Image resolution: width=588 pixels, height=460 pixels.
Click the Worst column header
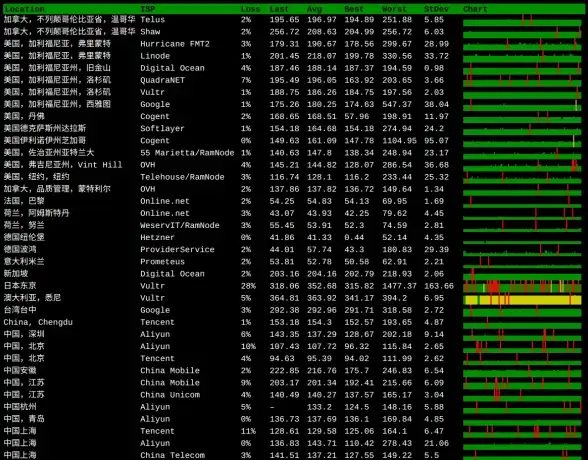[x=394, y=9]
